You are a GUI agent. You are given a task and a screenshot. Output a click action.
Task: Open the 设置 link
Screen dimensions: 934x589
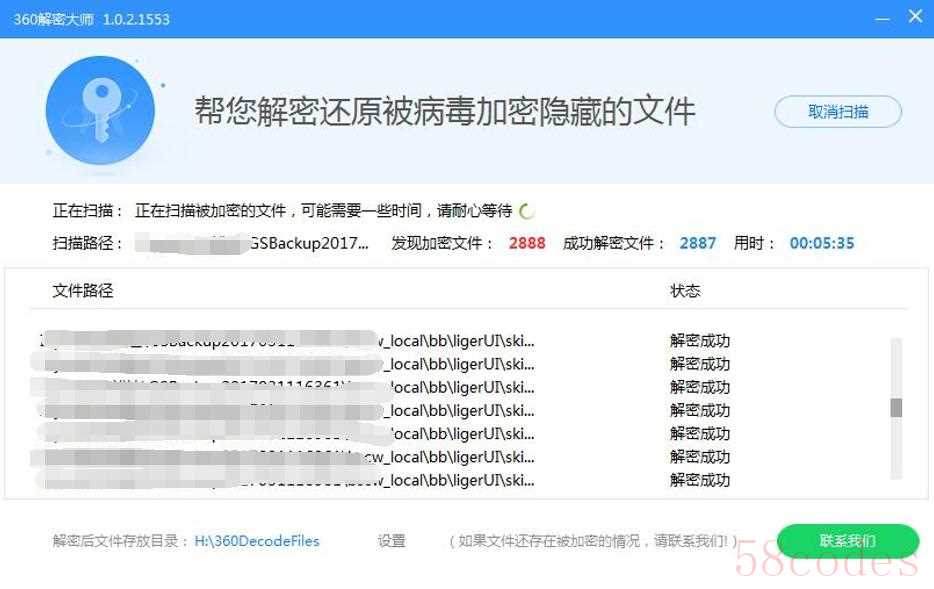391,541
